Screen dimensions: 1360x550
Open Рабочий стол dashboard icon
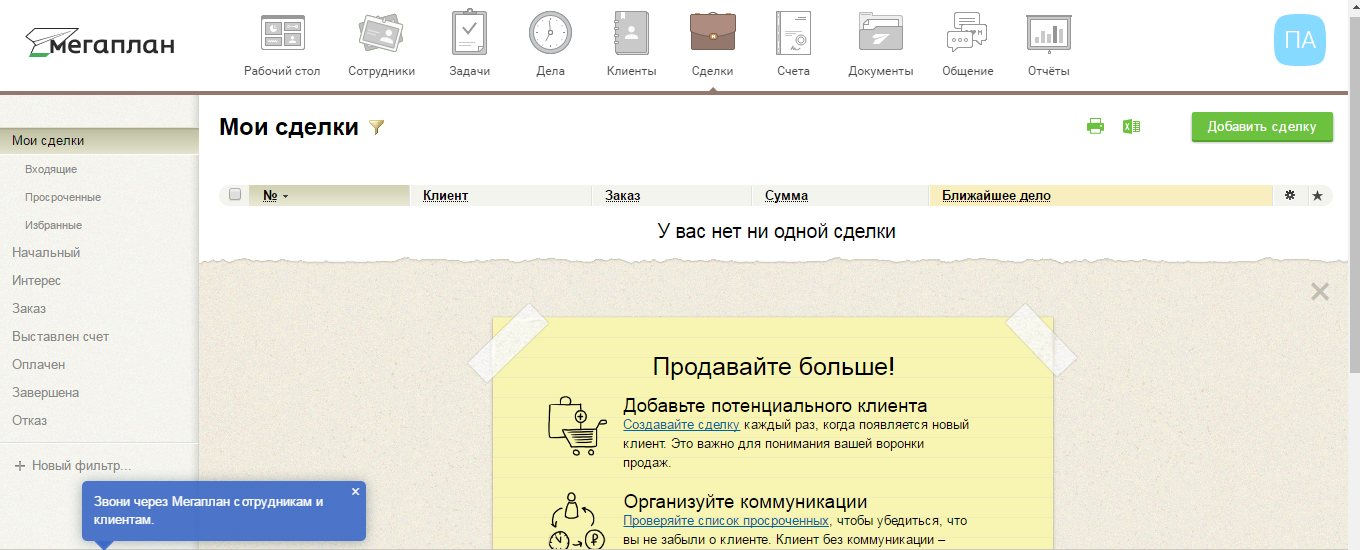[282, 33]
